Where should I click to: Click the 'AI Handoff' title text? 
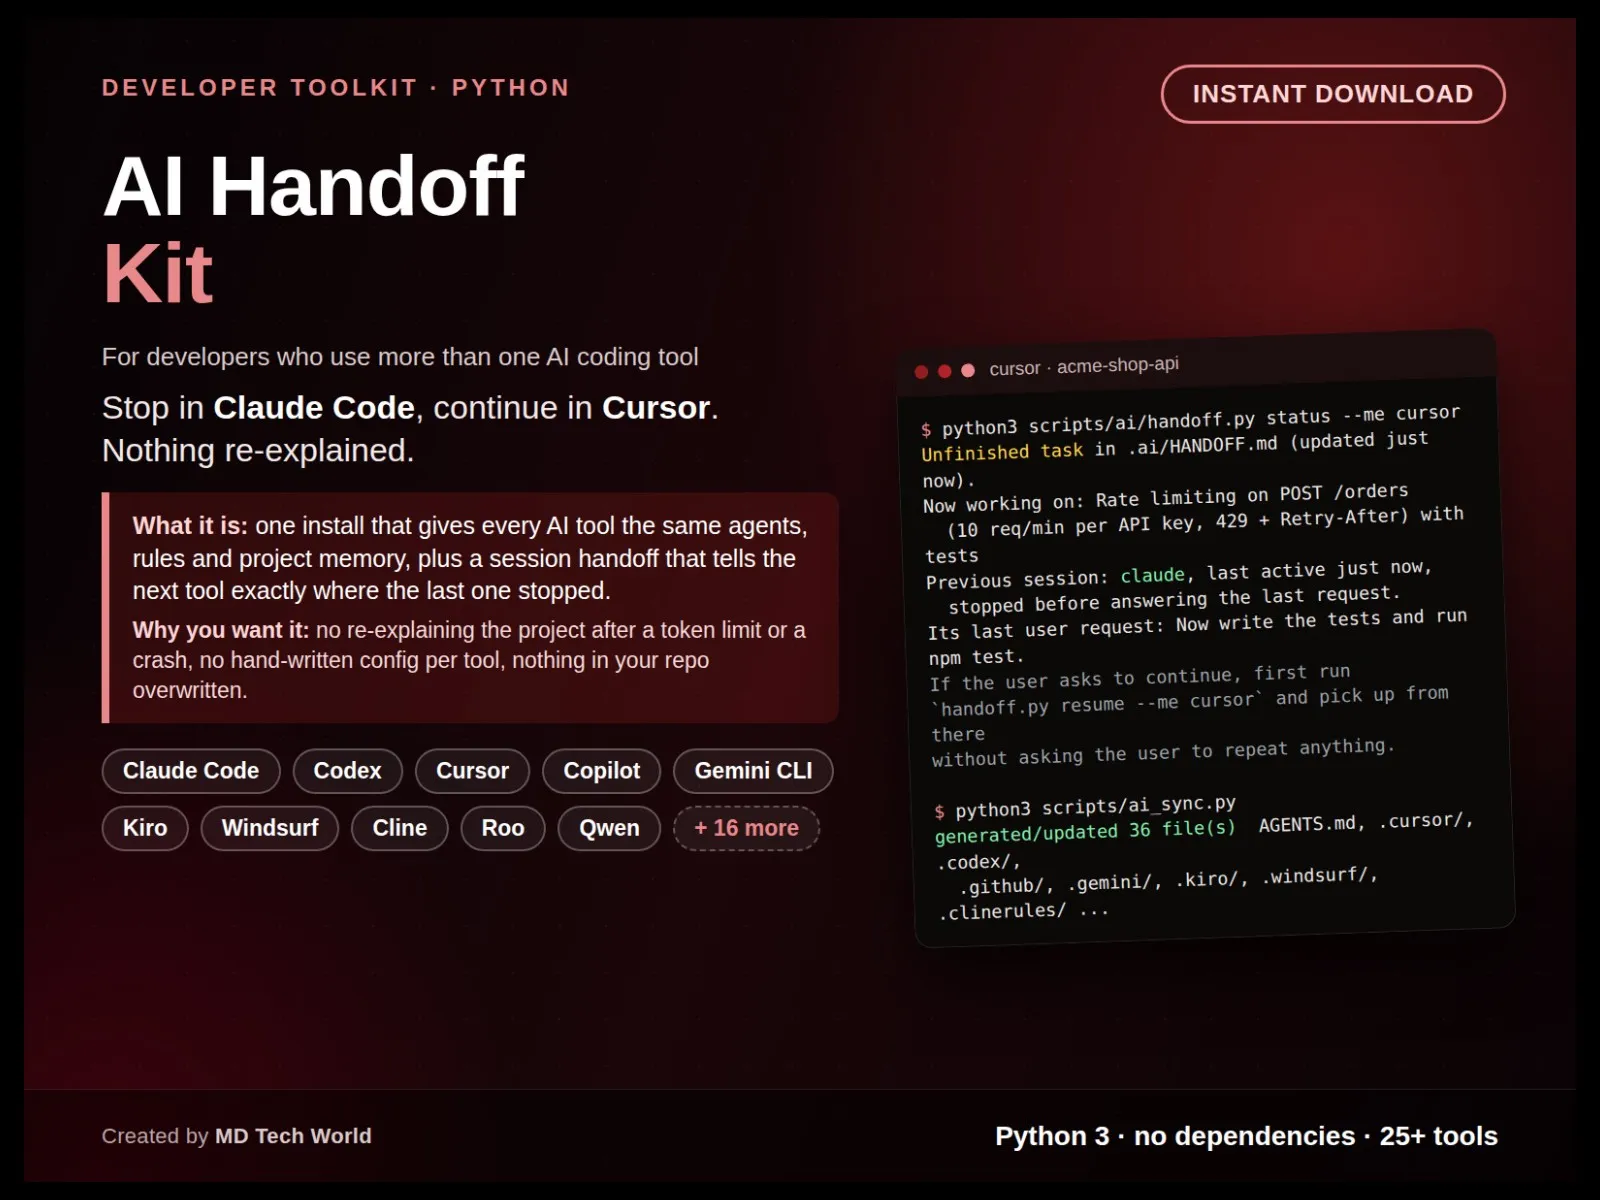click(x=313, y=187)
